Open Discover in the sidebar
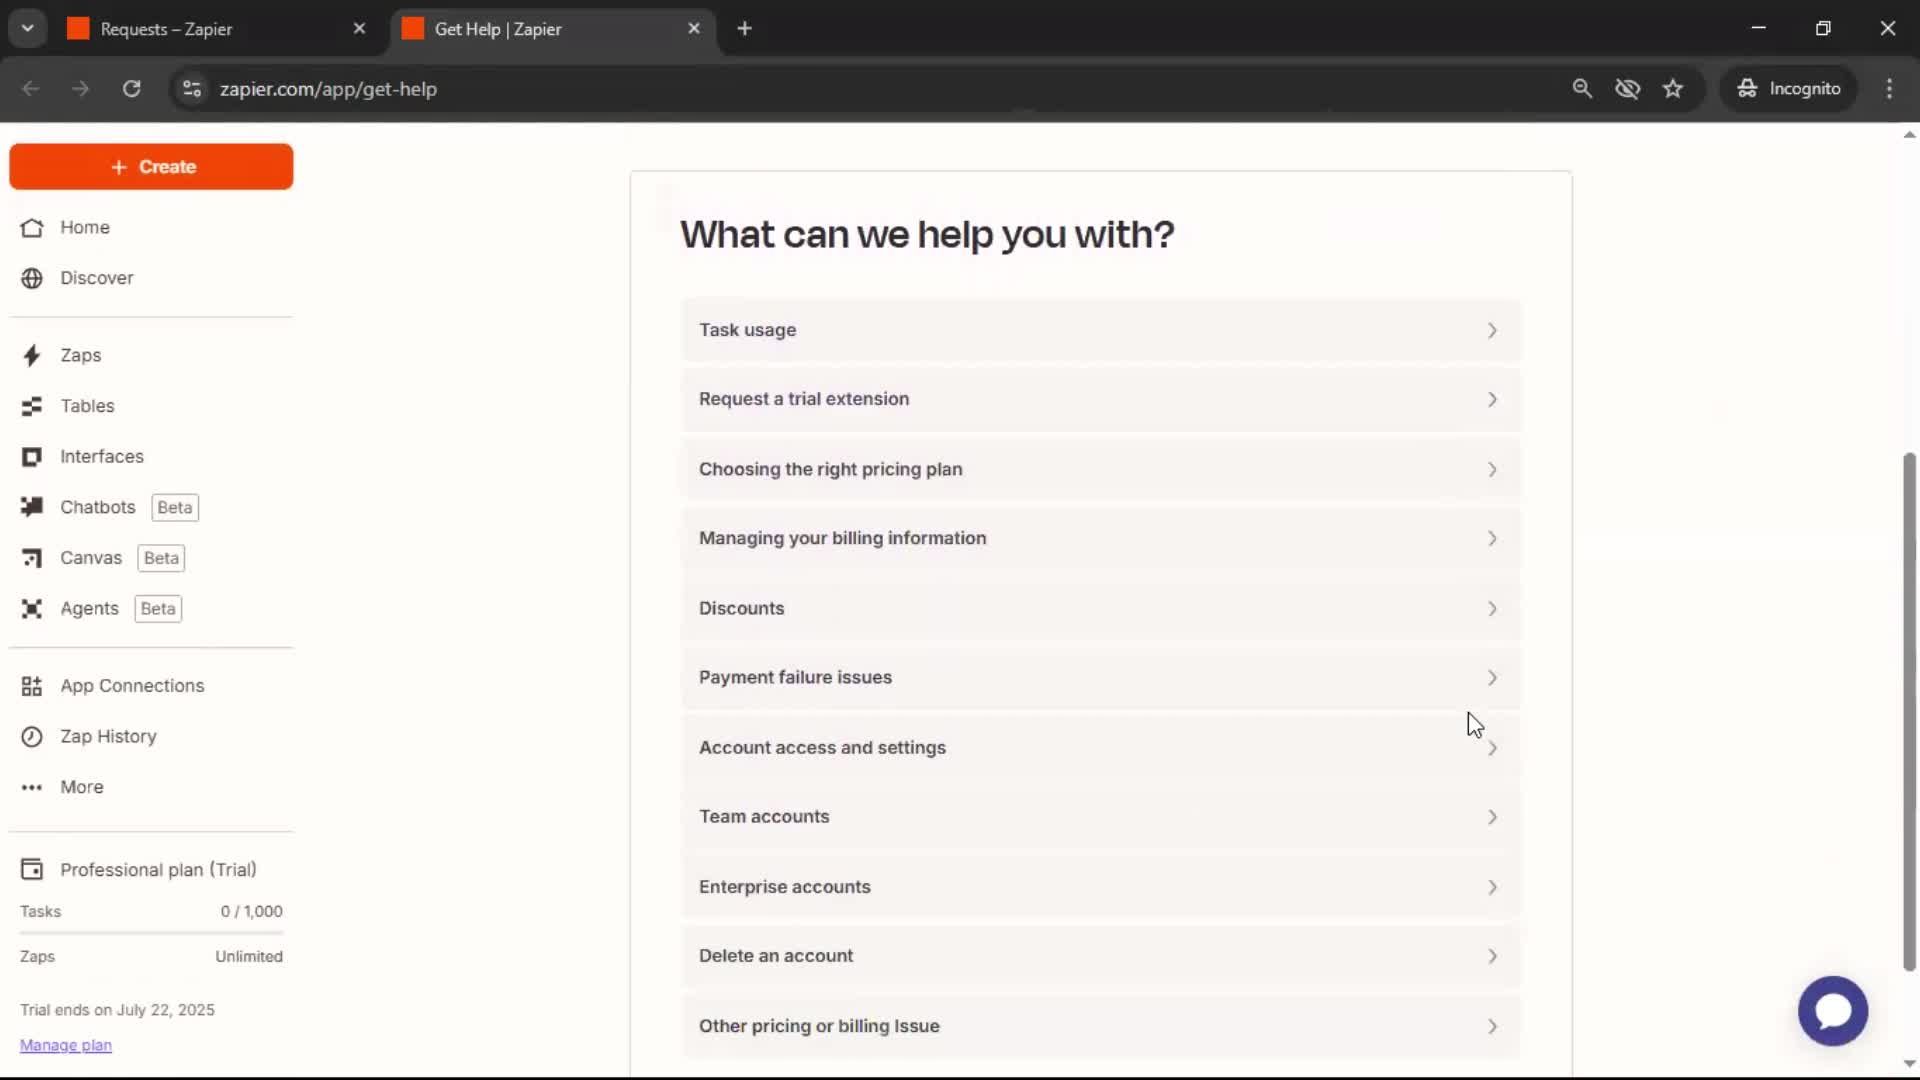The width and height of the screenshot is (1920, 1080). (96, 278)
